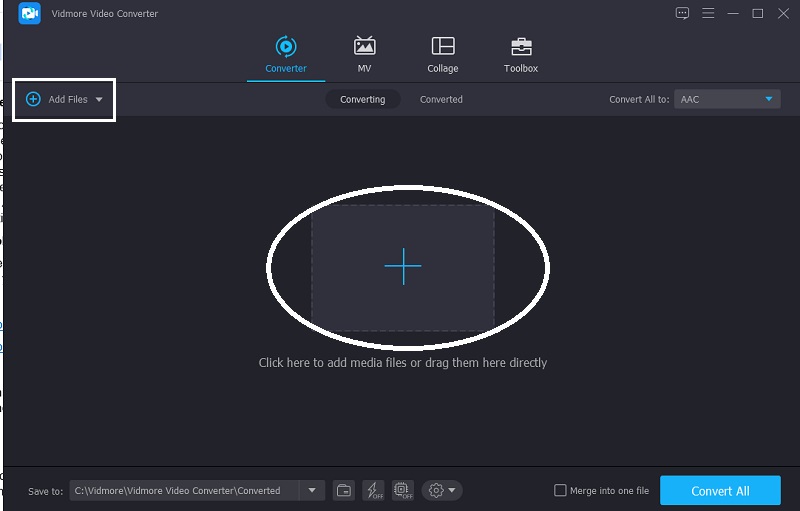Screen dimensions: 800x511
Task: Click the Vidmore app logo icon
Action: (29, 14)
